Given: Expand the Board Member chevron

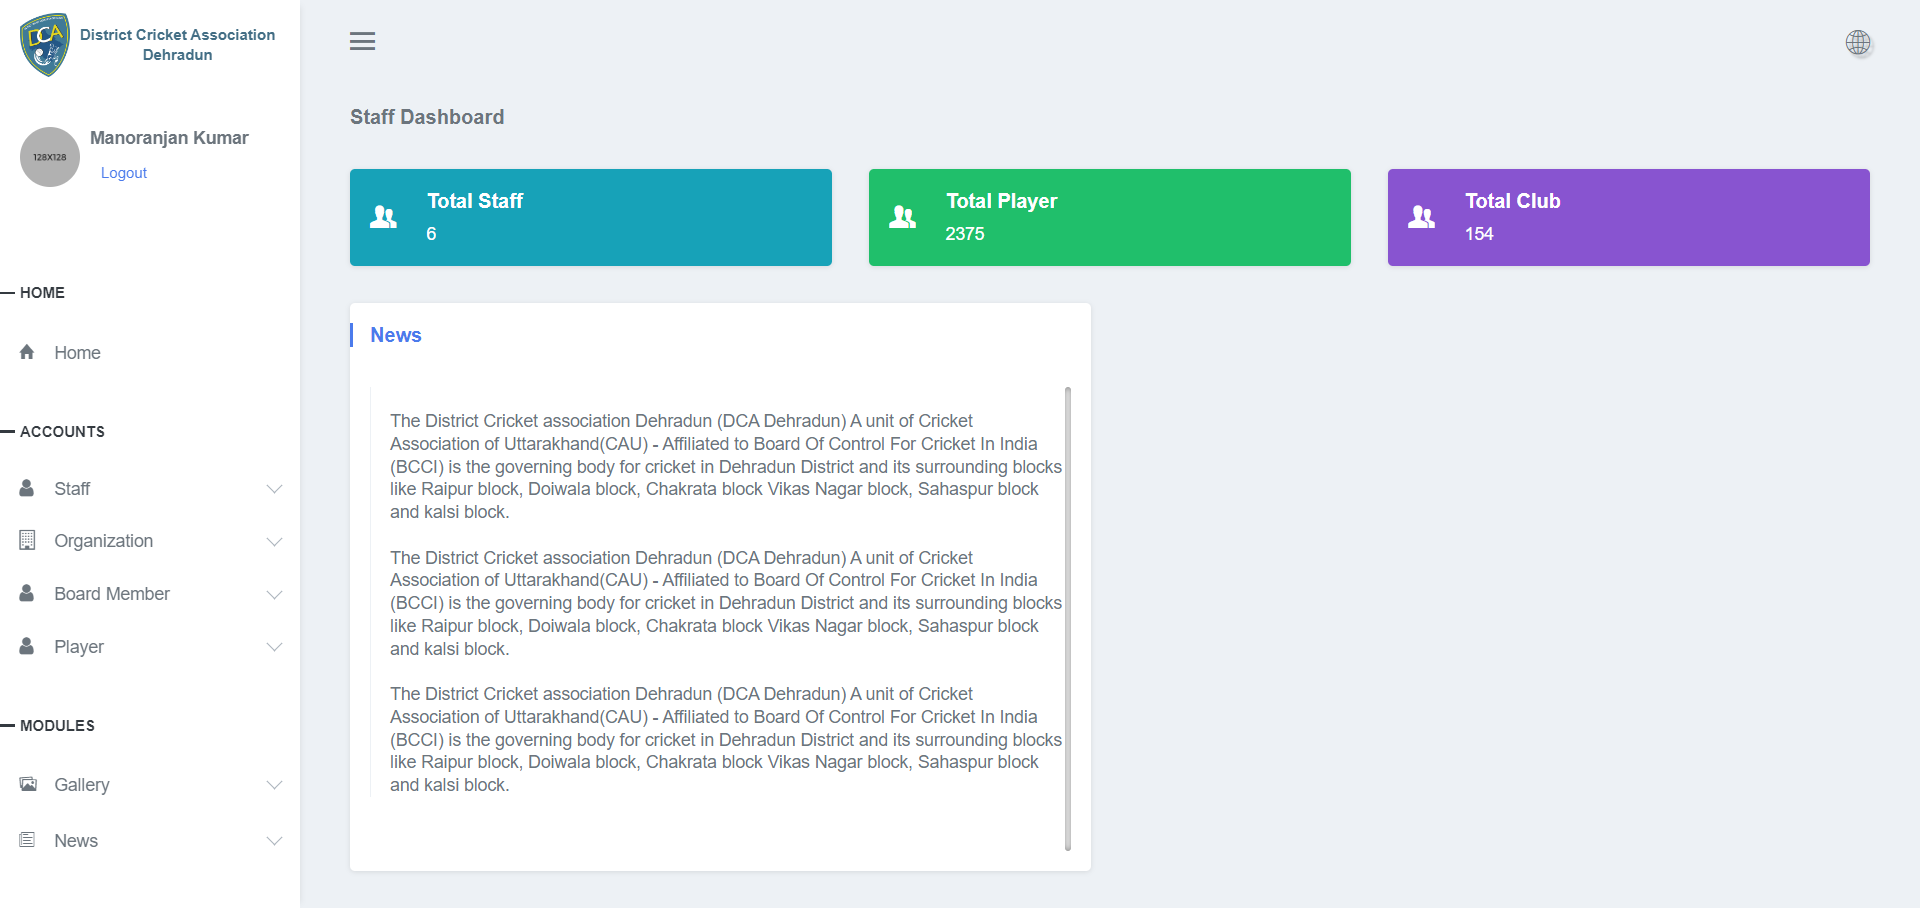Looking at the screenshot, I should (x=274, y=594).
